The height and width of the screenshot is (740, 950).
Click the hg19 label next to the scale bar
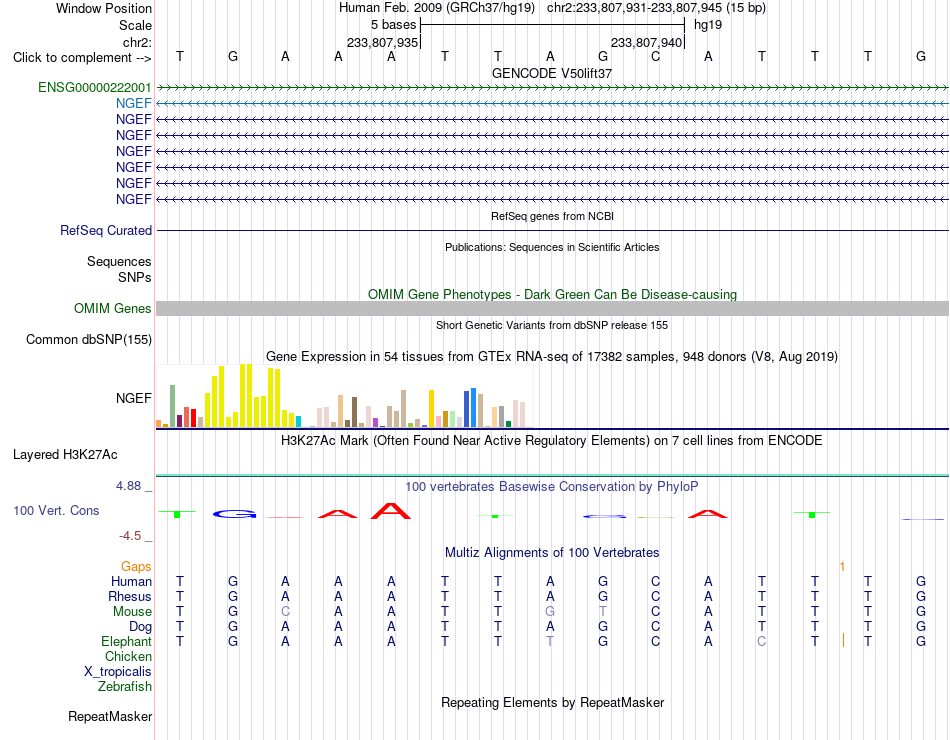[708, 25]
